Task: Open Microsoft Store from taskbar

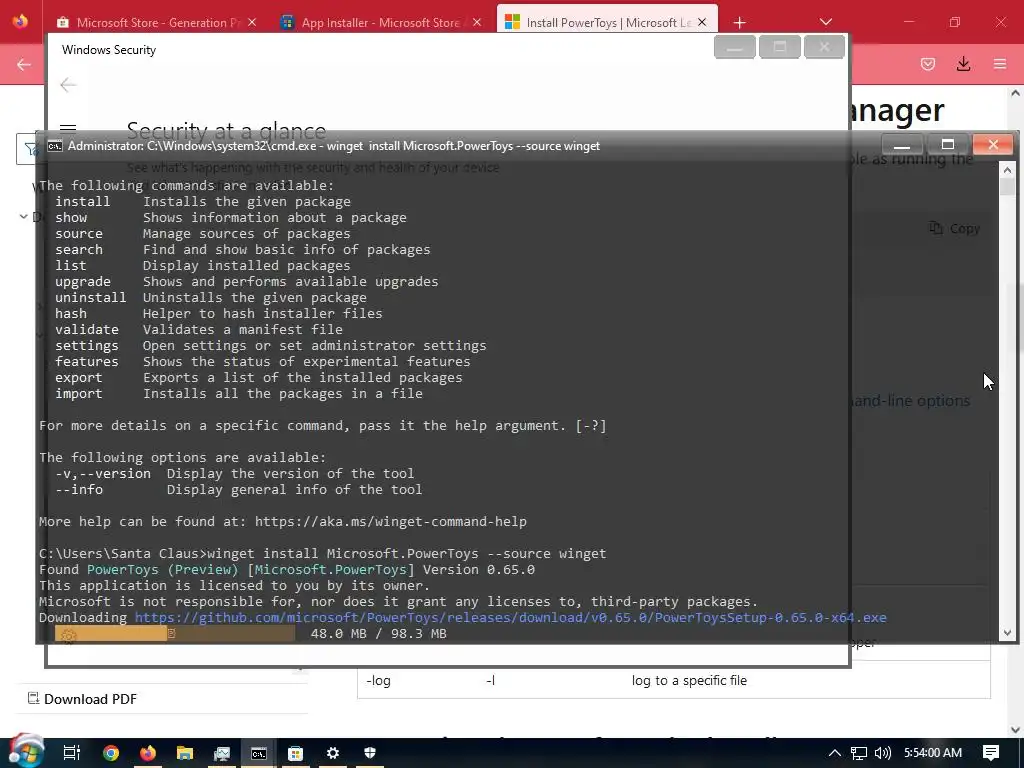Action: pyautogui.click(x=296, y=753)
